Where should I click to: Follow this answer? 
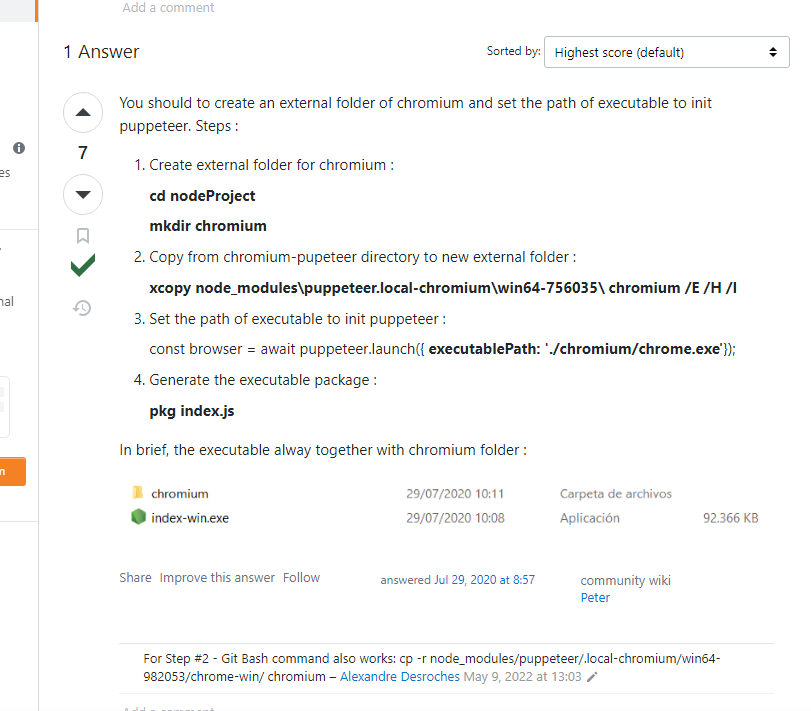click(301, 577)
